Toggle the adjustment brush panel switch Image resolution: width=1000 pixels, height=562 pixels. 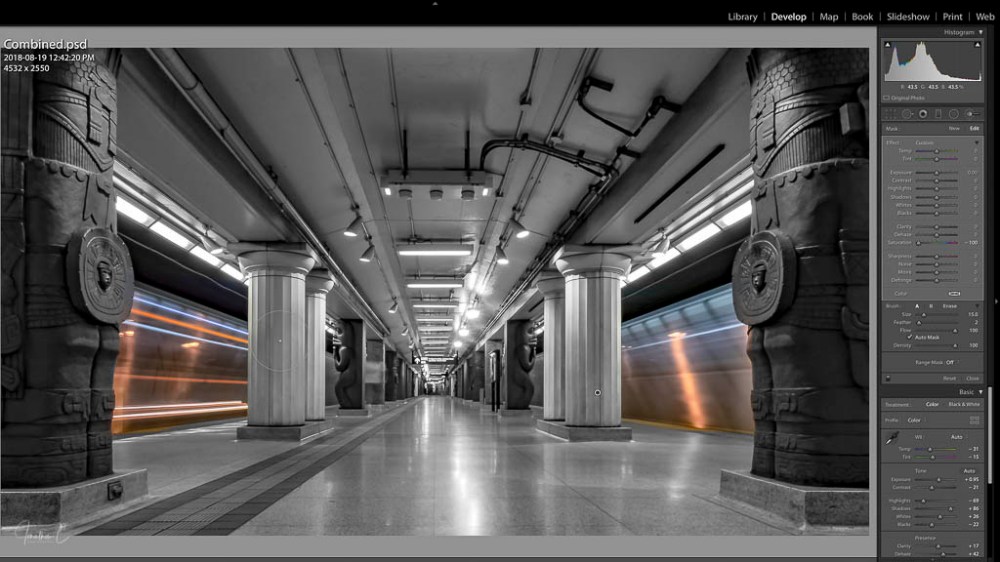(x=887, y=378)
